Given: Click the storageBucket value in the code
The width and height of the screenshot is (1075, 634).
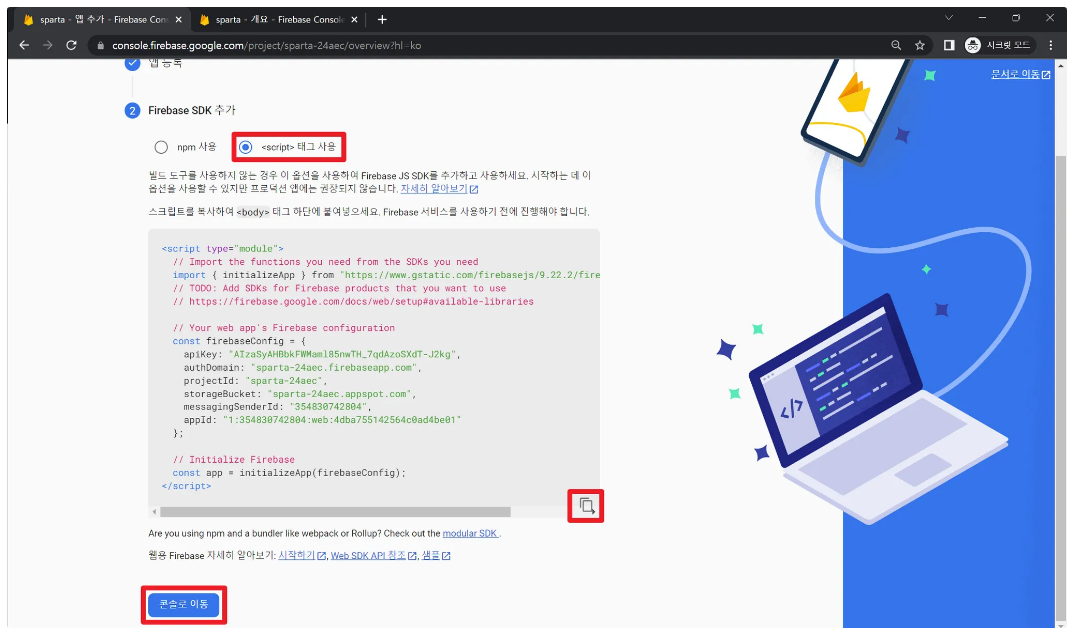Looking at the screenshot, I should point(339,394).
